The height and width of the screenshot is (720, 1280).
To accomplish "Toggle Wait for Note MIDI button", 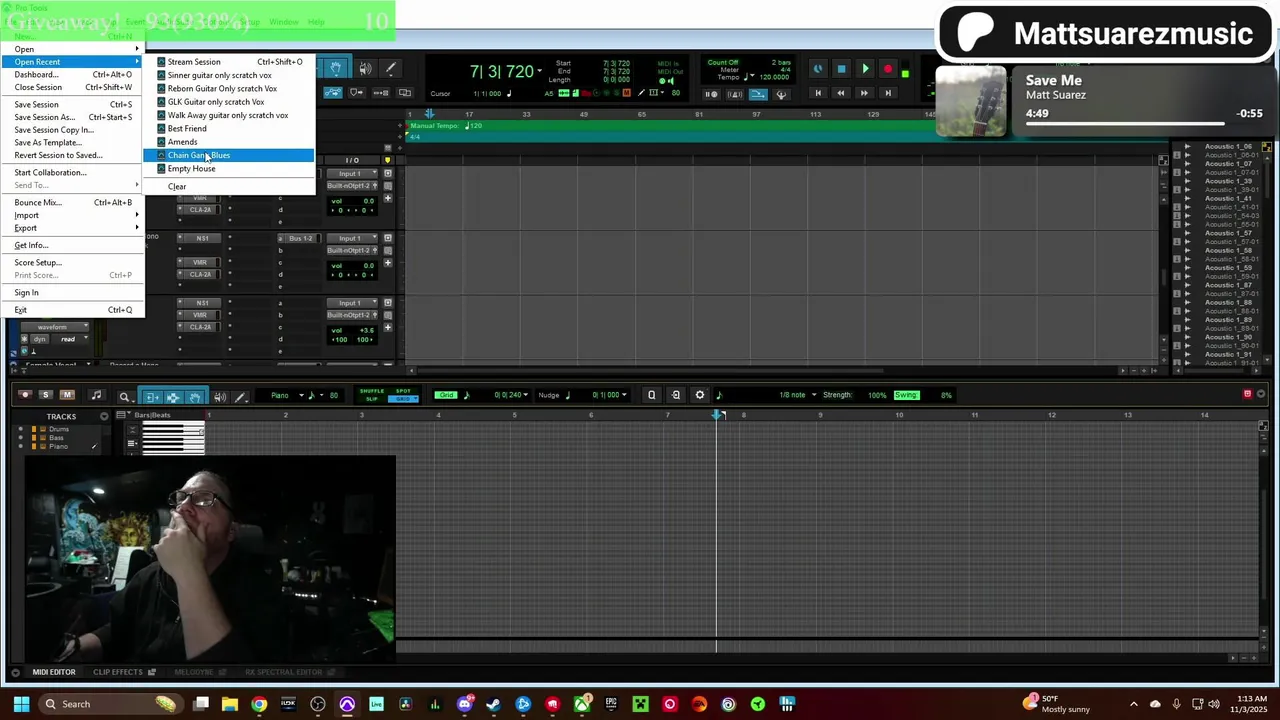I will tap(711, 94).
